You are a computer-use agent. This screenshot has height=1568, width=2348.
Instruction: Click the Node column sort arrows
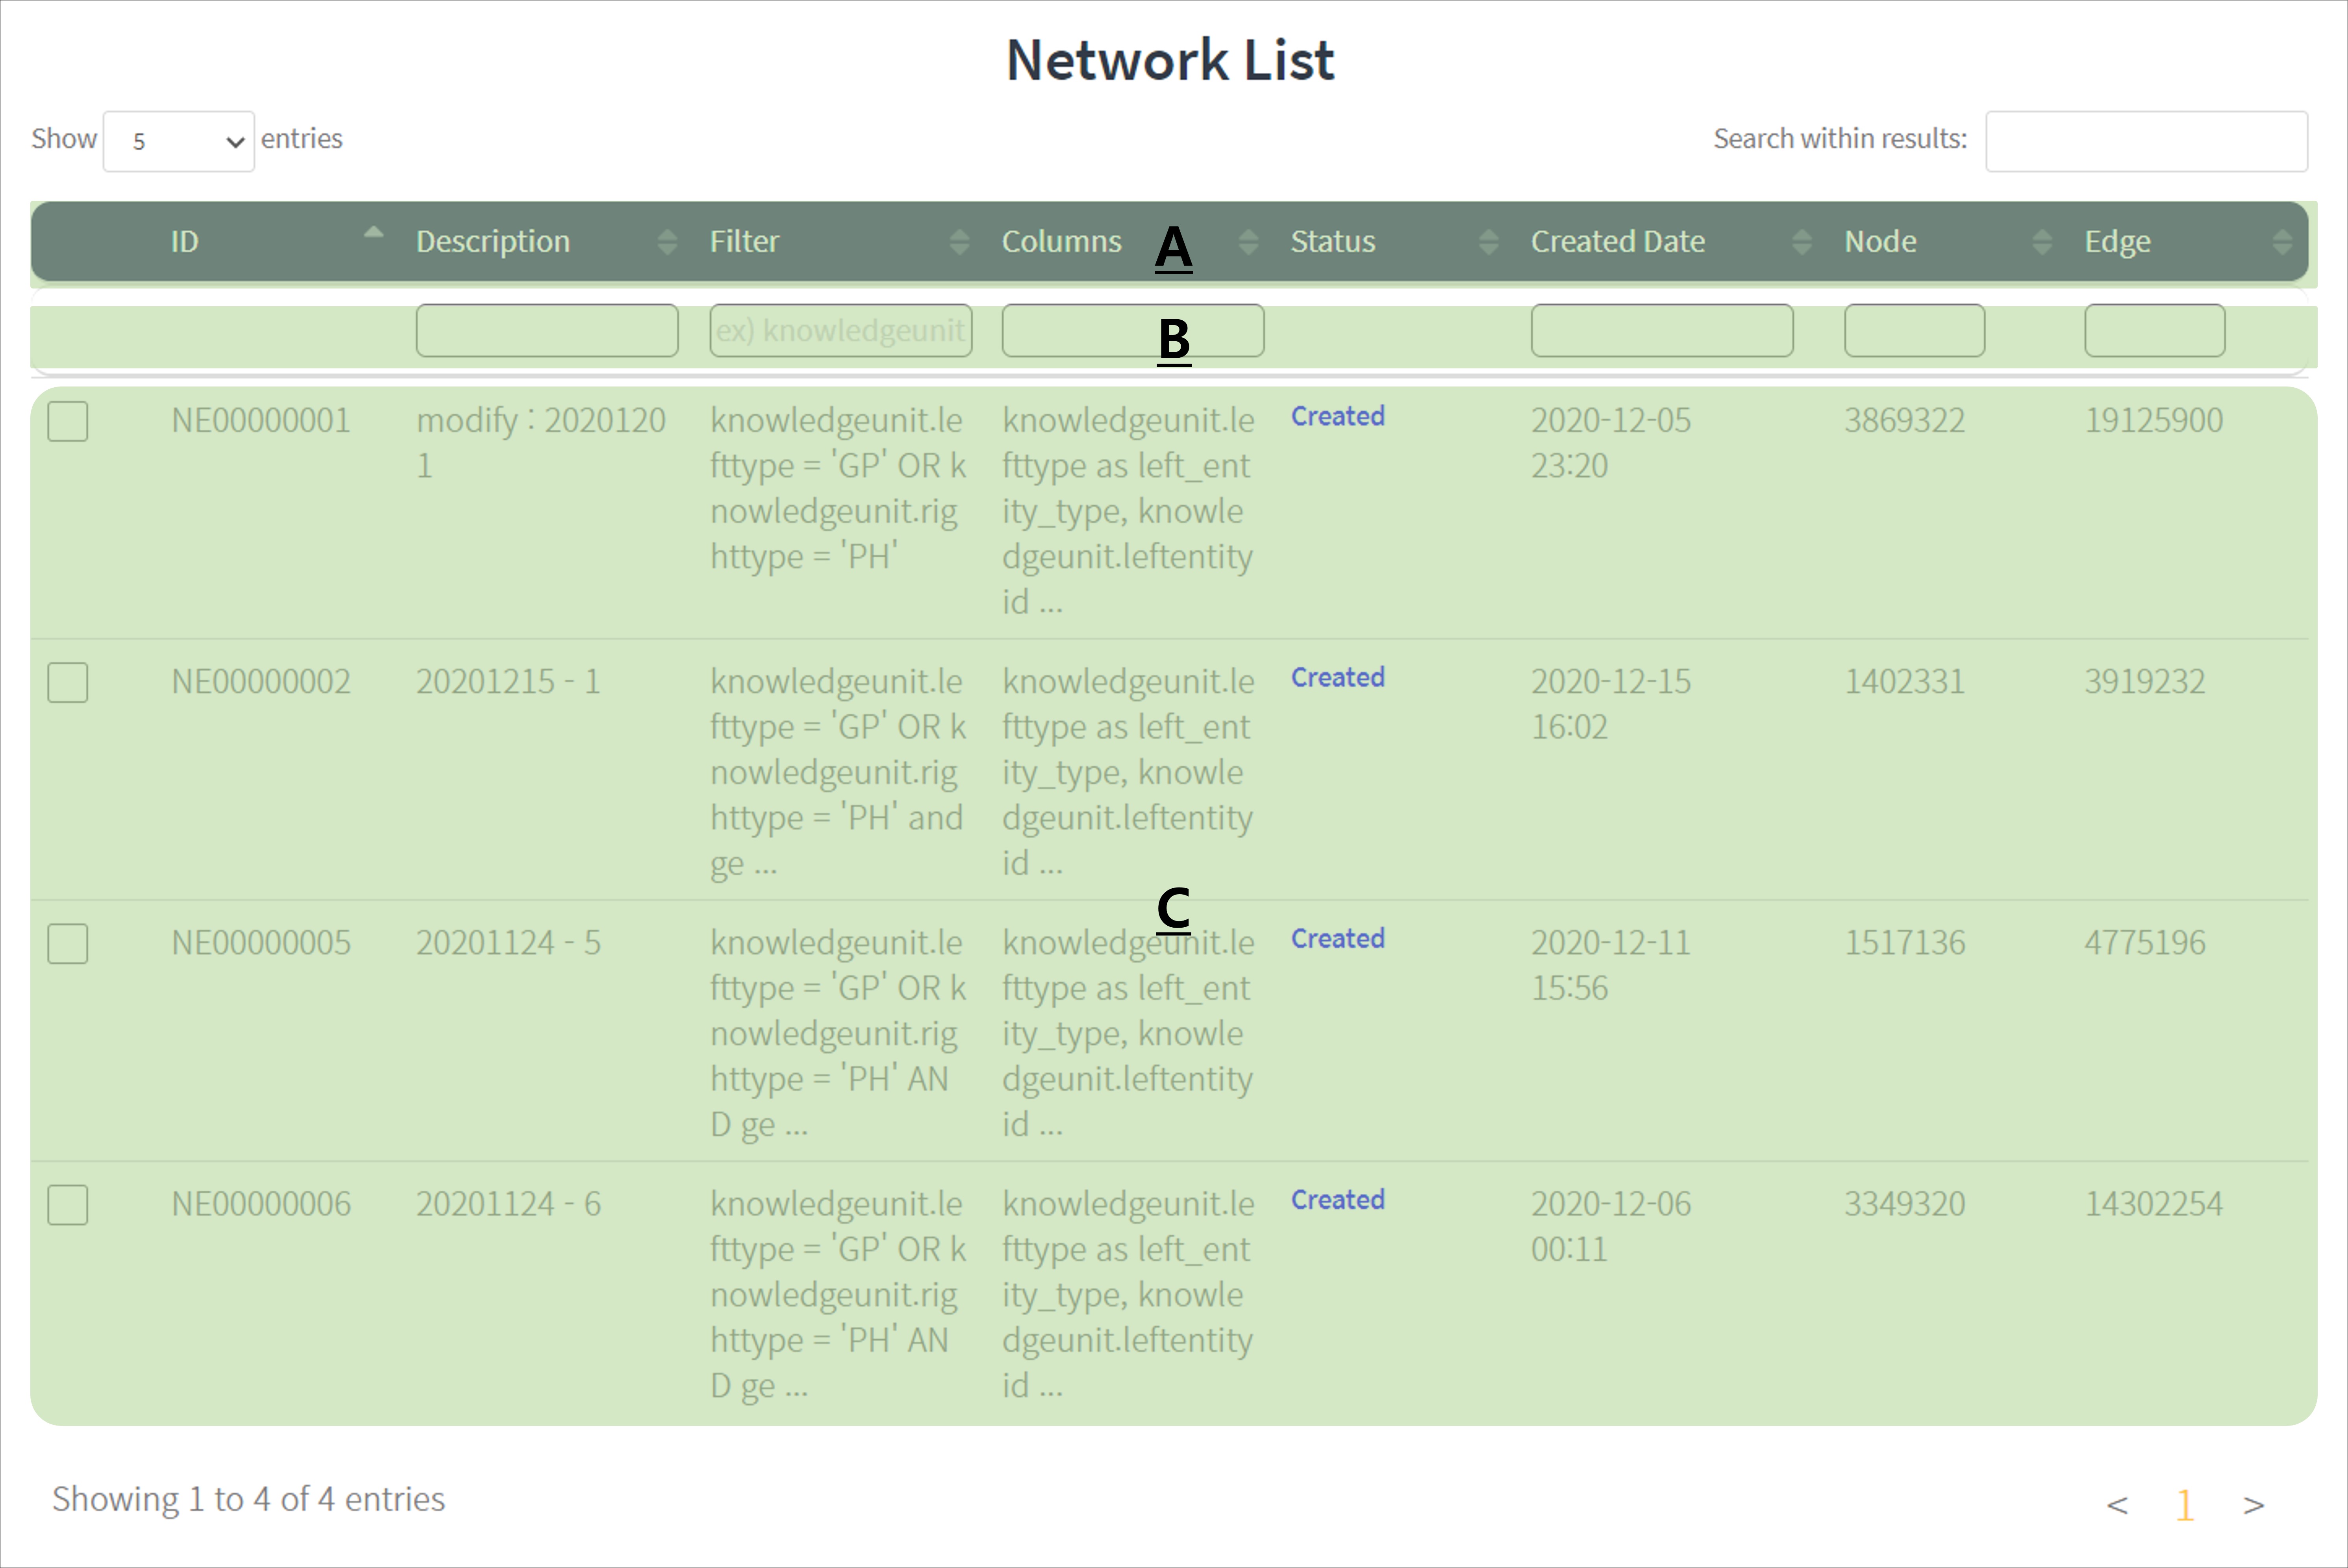[2042, 242]
